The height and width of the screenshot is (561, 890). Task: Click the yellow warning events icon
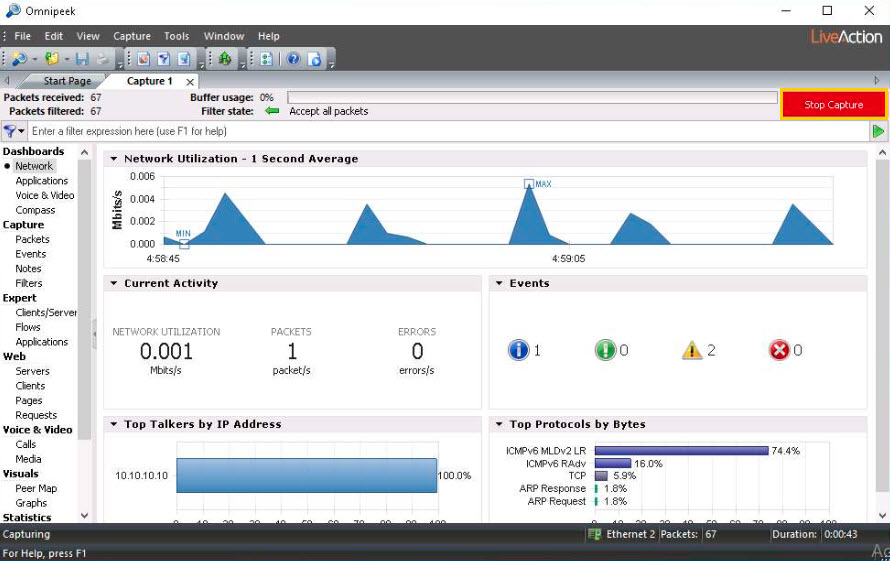[692, 350]
